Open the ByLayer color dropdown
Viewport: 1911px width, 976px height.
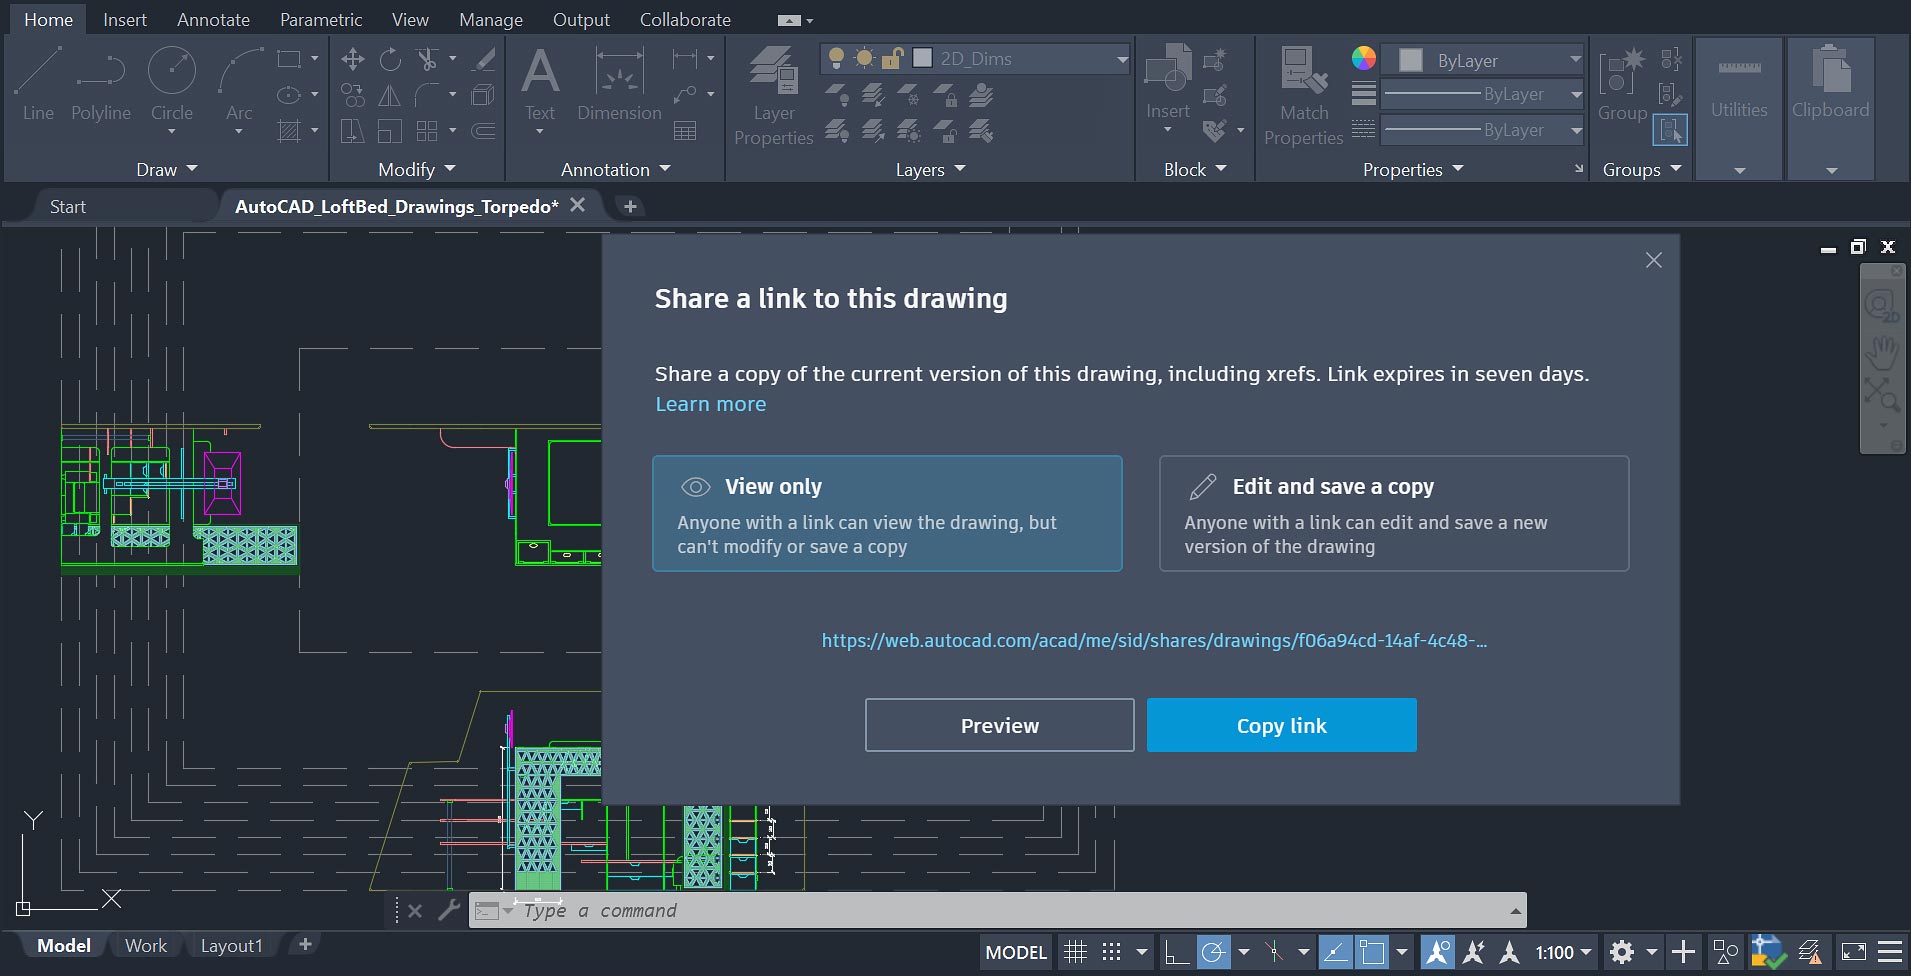pyautogui.click(x=1575, y=60)
